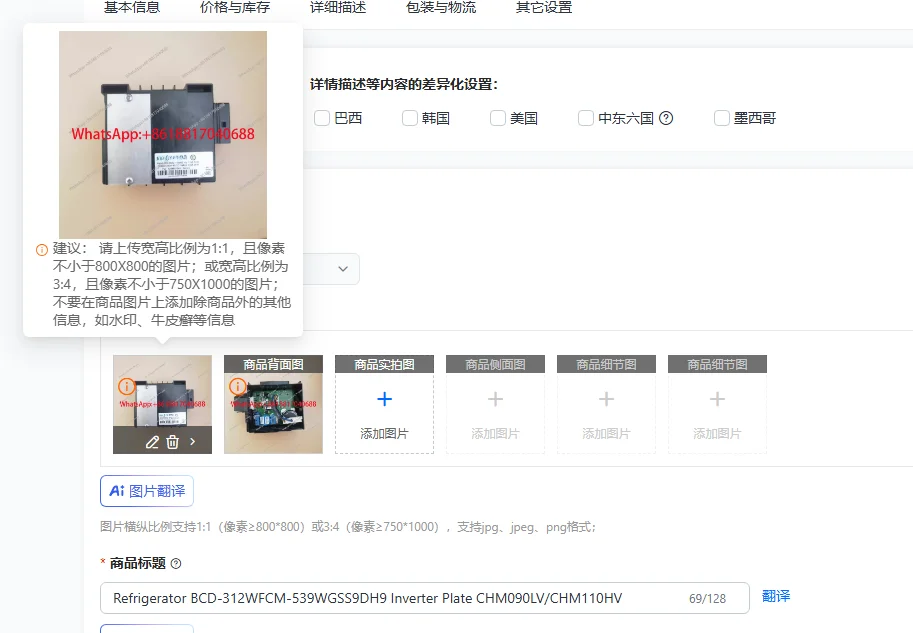
Task: Check the 巴西 checkbox
Action: 322,118
